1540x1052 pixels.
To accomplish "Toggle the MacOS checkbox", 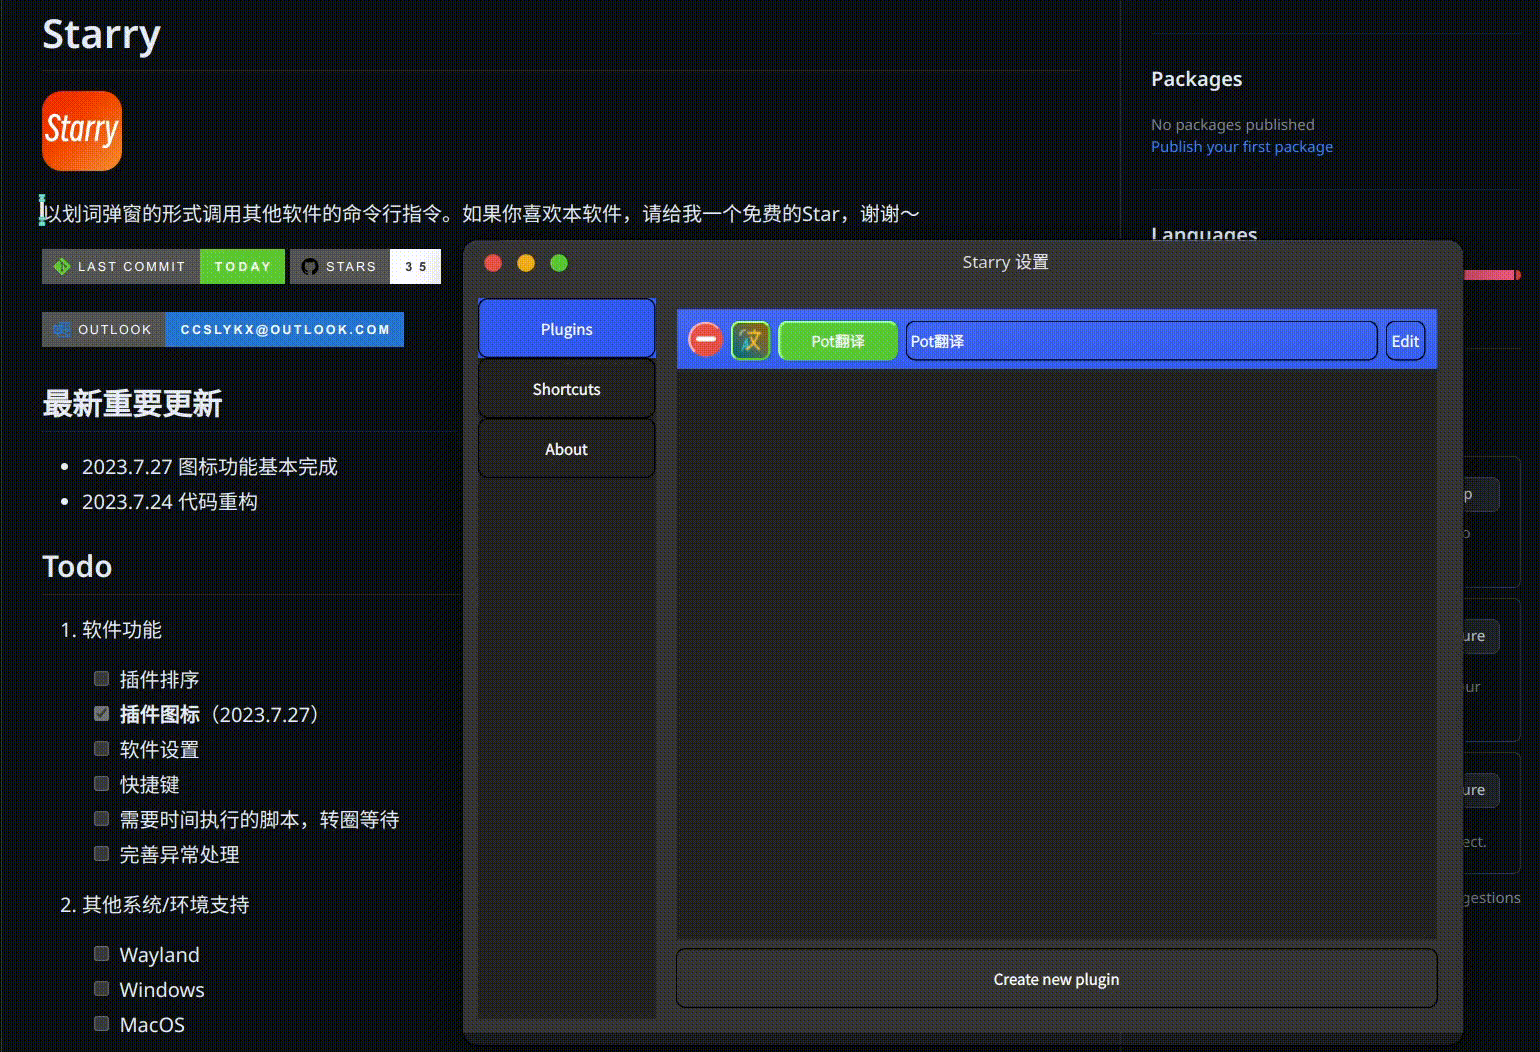I will pos(101,1024).
